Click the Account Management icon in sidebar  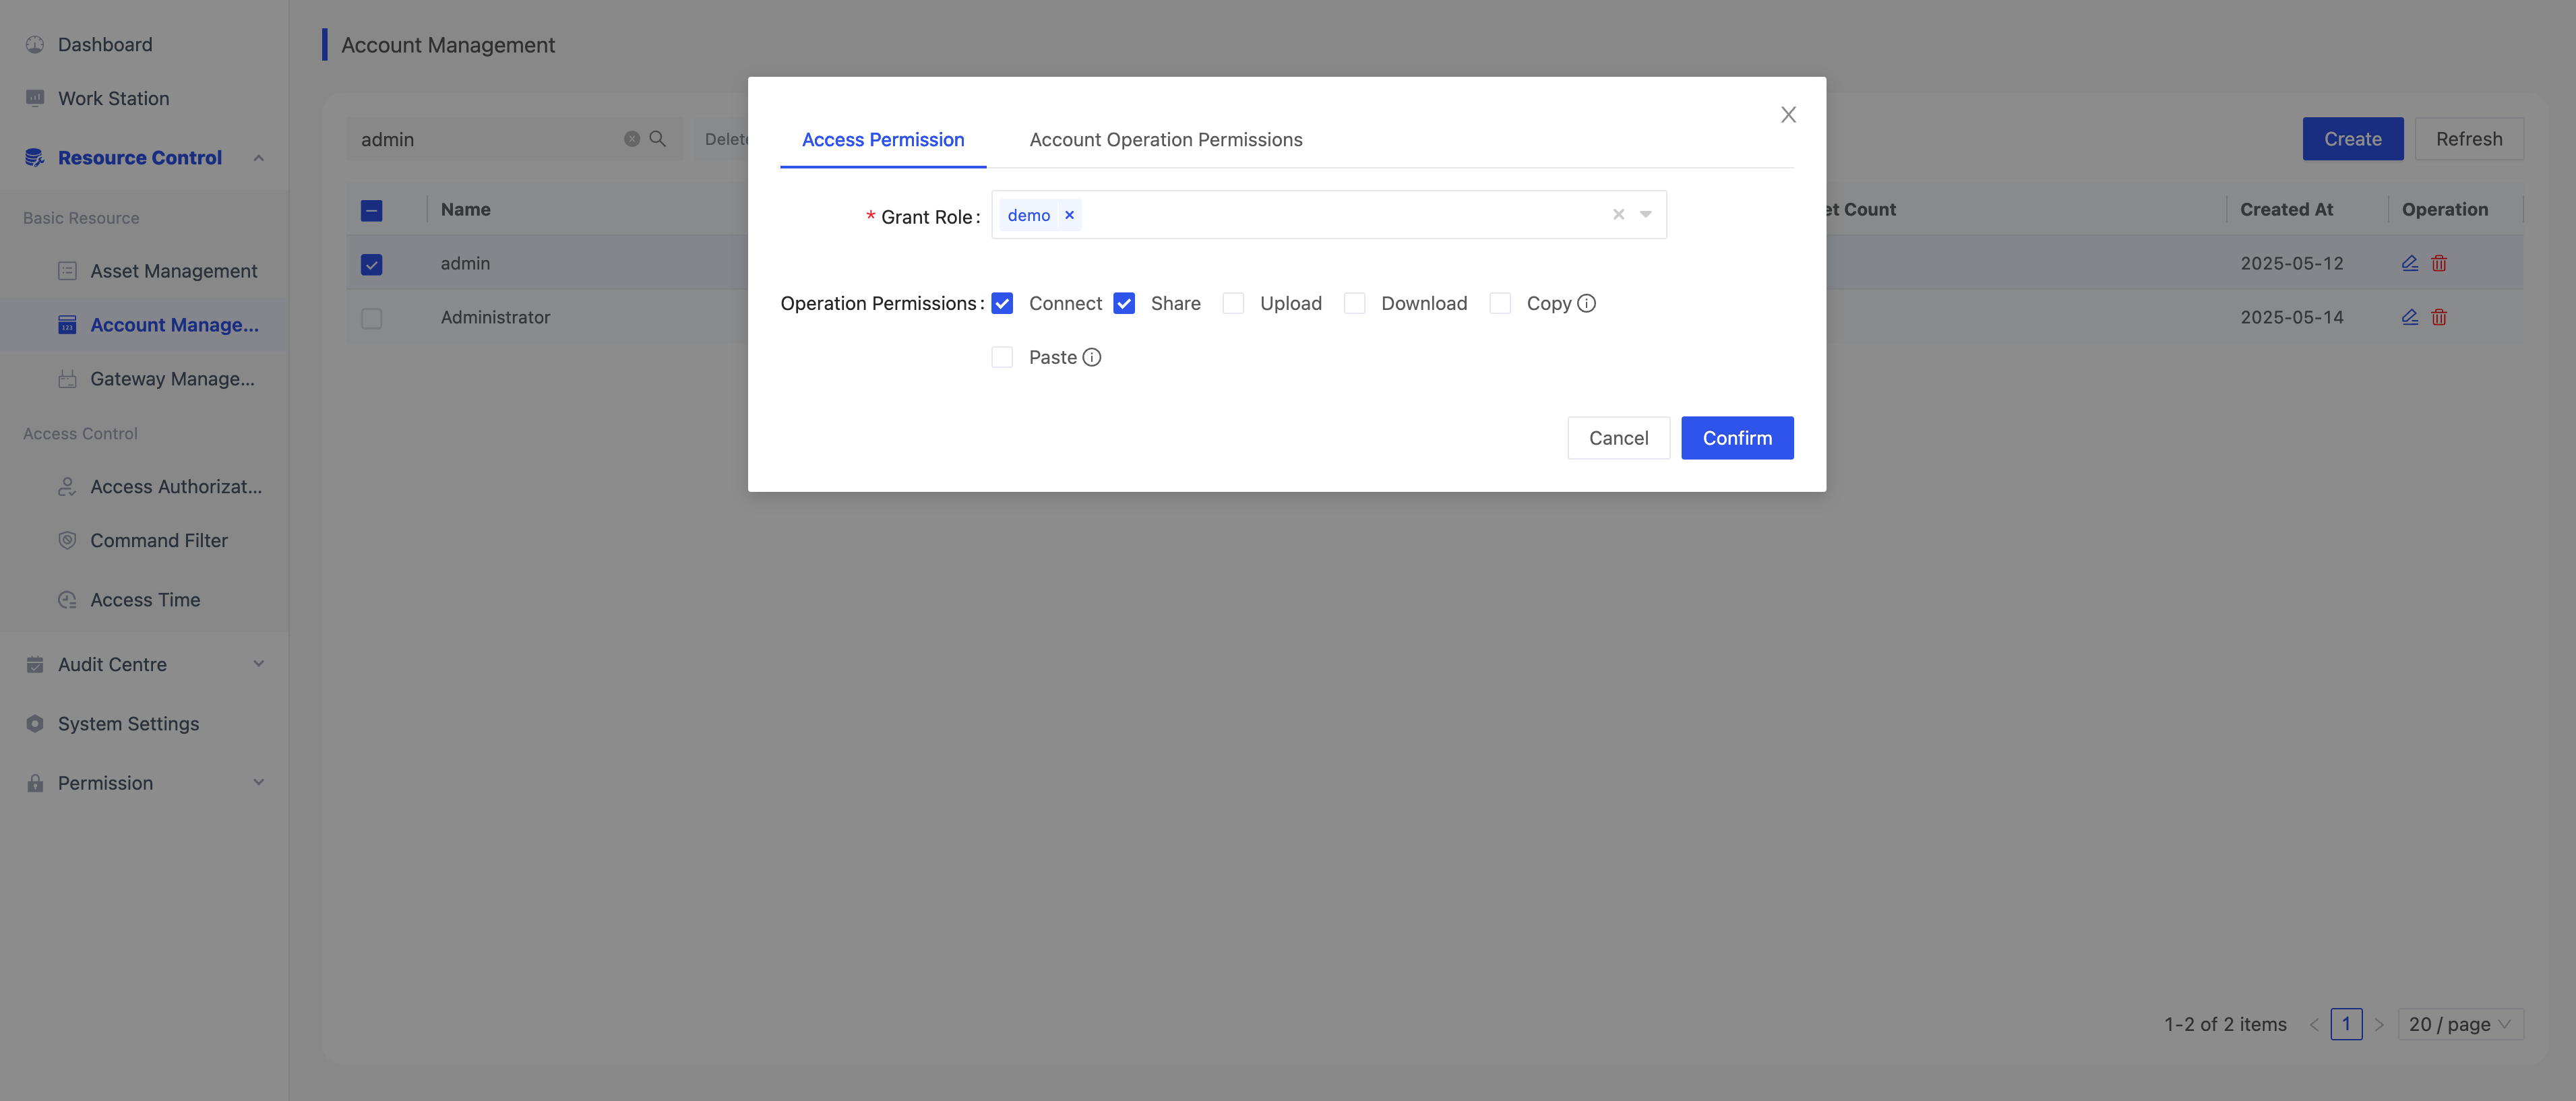[67, 325]
